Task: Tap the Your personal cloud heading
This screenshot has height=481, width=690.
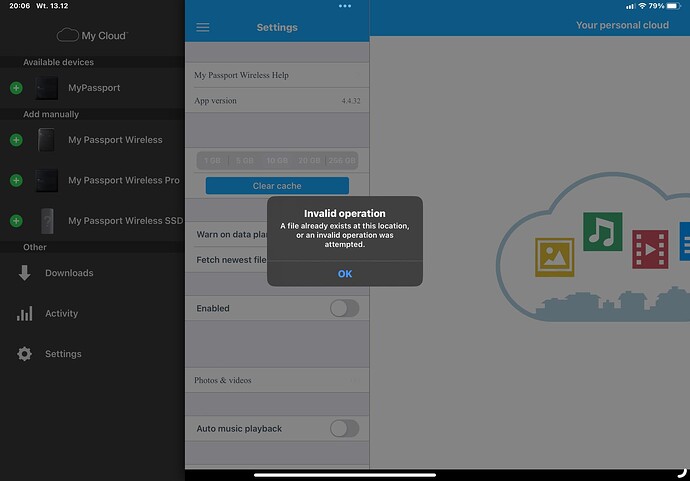Action: [x=622, y=25]
